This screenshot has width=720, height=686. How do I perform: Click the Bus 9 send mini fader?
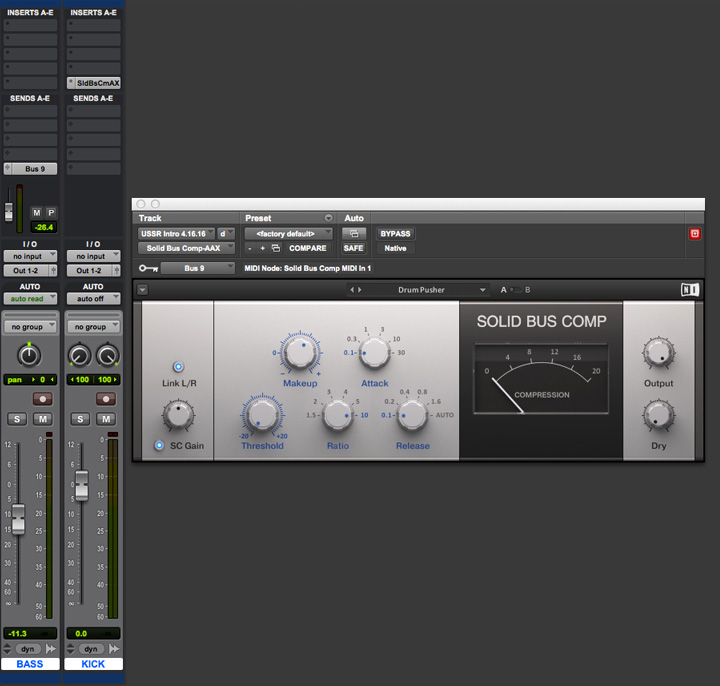tap(9, 211)
